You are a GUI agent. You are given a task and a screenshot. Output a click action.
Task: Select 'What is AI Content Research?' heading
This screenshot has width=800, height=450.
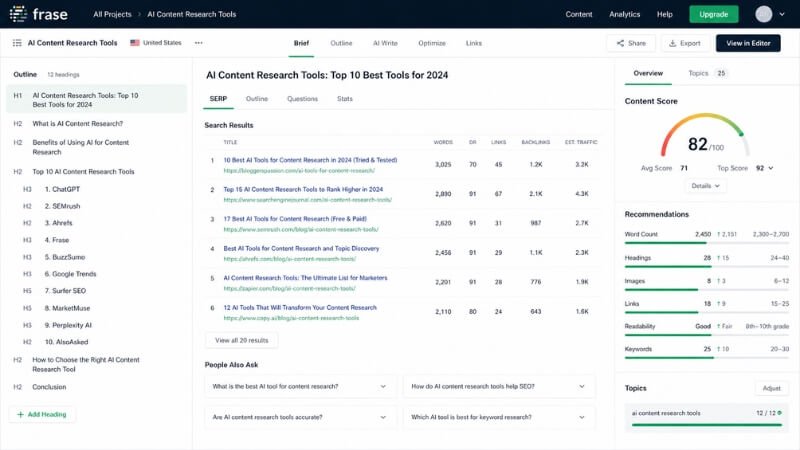78,124
